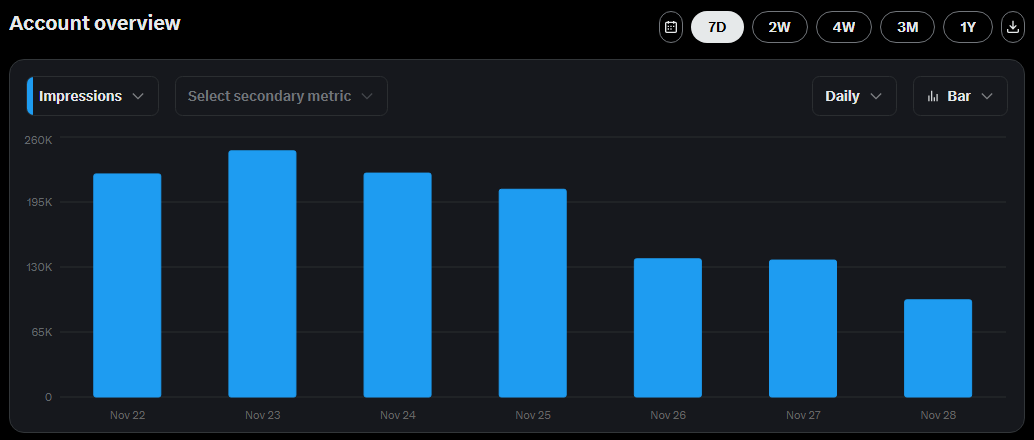The width and height of the screenshot is (1034, 440).
Task: Open the custom date range calendar
Action: (x=671, y=27)
